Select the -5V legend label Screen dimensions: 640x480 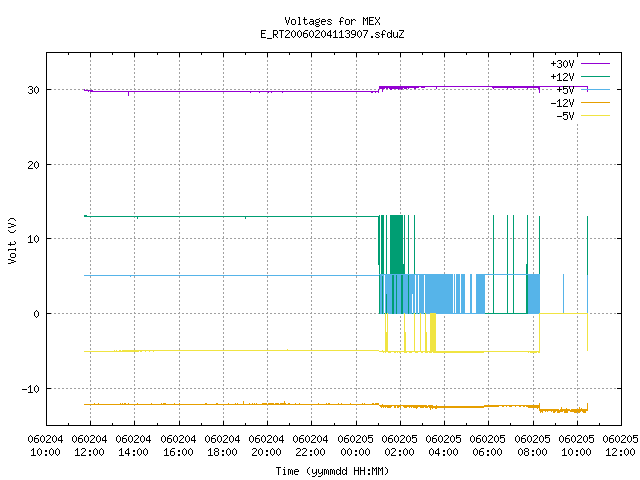pos(565,116)
